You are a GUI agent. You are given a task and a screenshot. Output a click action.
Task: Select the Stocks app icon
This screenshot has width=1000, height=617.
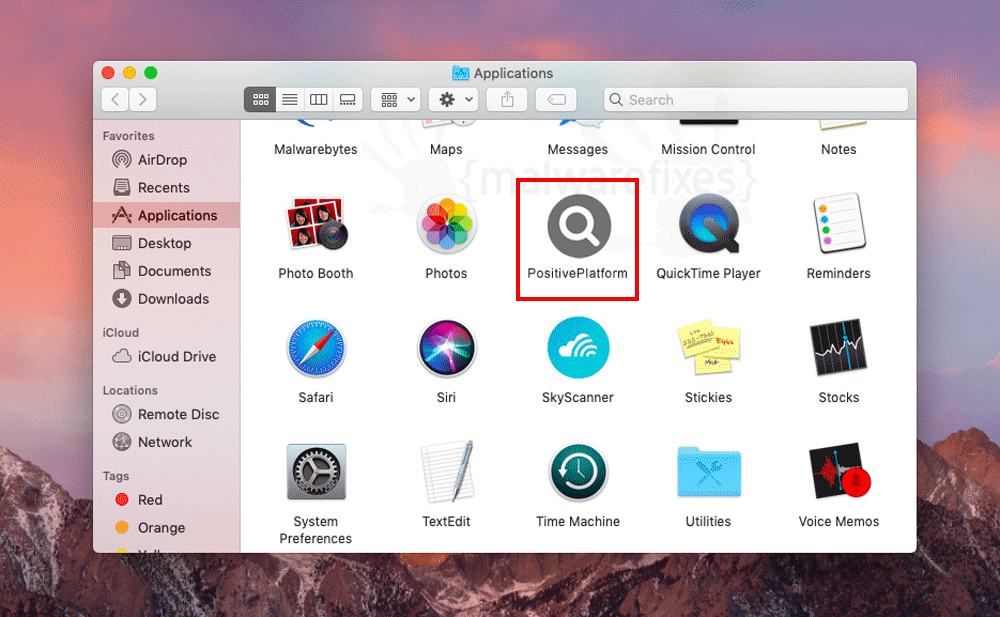click(839, 348)
